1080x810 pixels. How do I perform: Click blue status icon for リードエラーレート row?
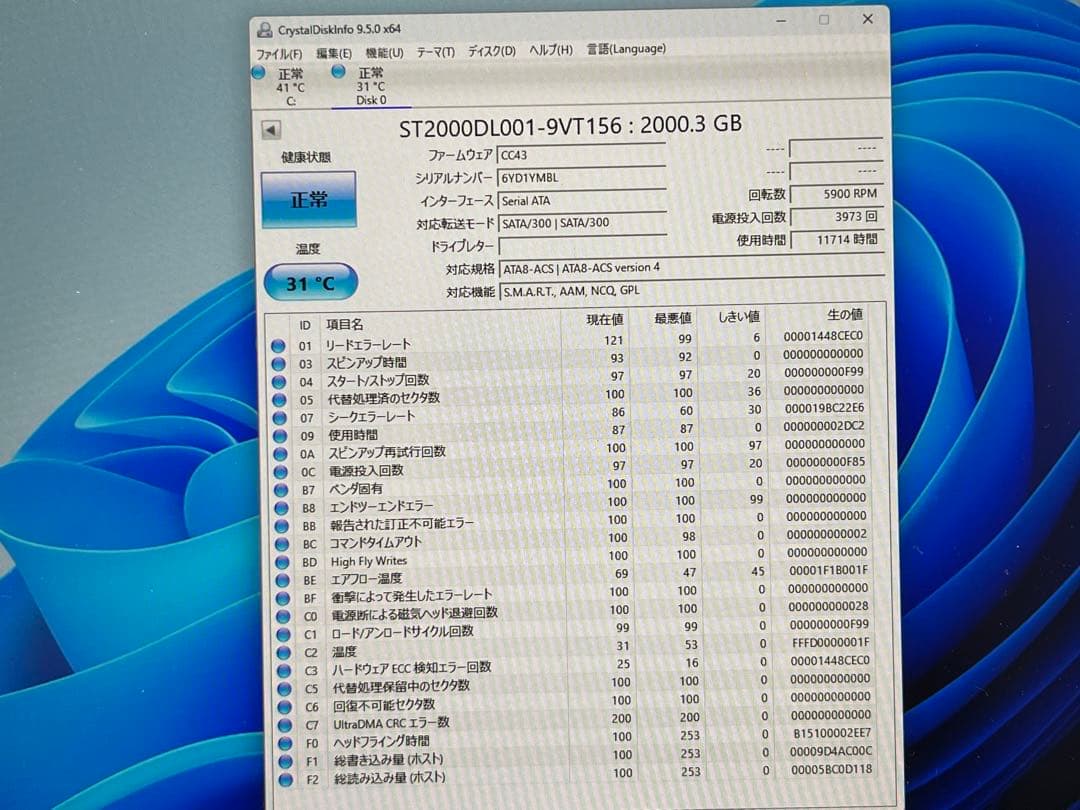click(279, 346)
